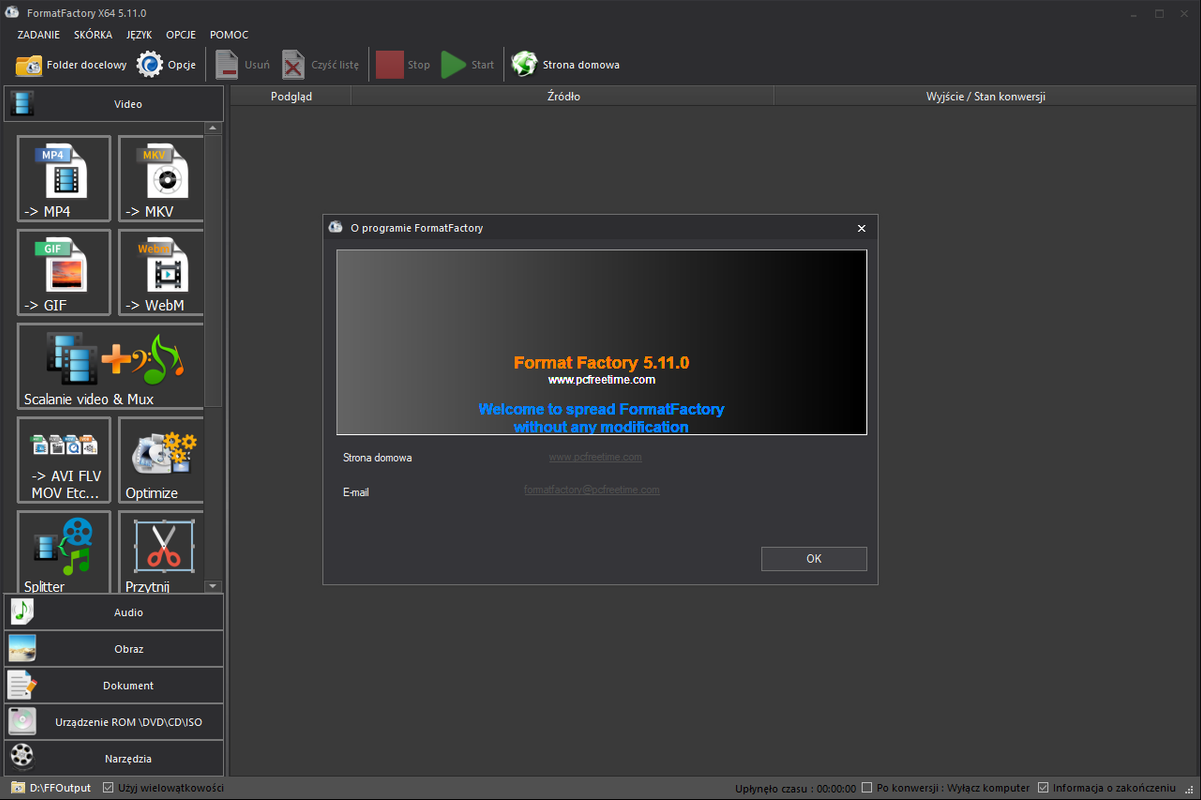Open the -> GIF conversion tile
Viewport: 1201px width, 800px height.
point(64,272)
